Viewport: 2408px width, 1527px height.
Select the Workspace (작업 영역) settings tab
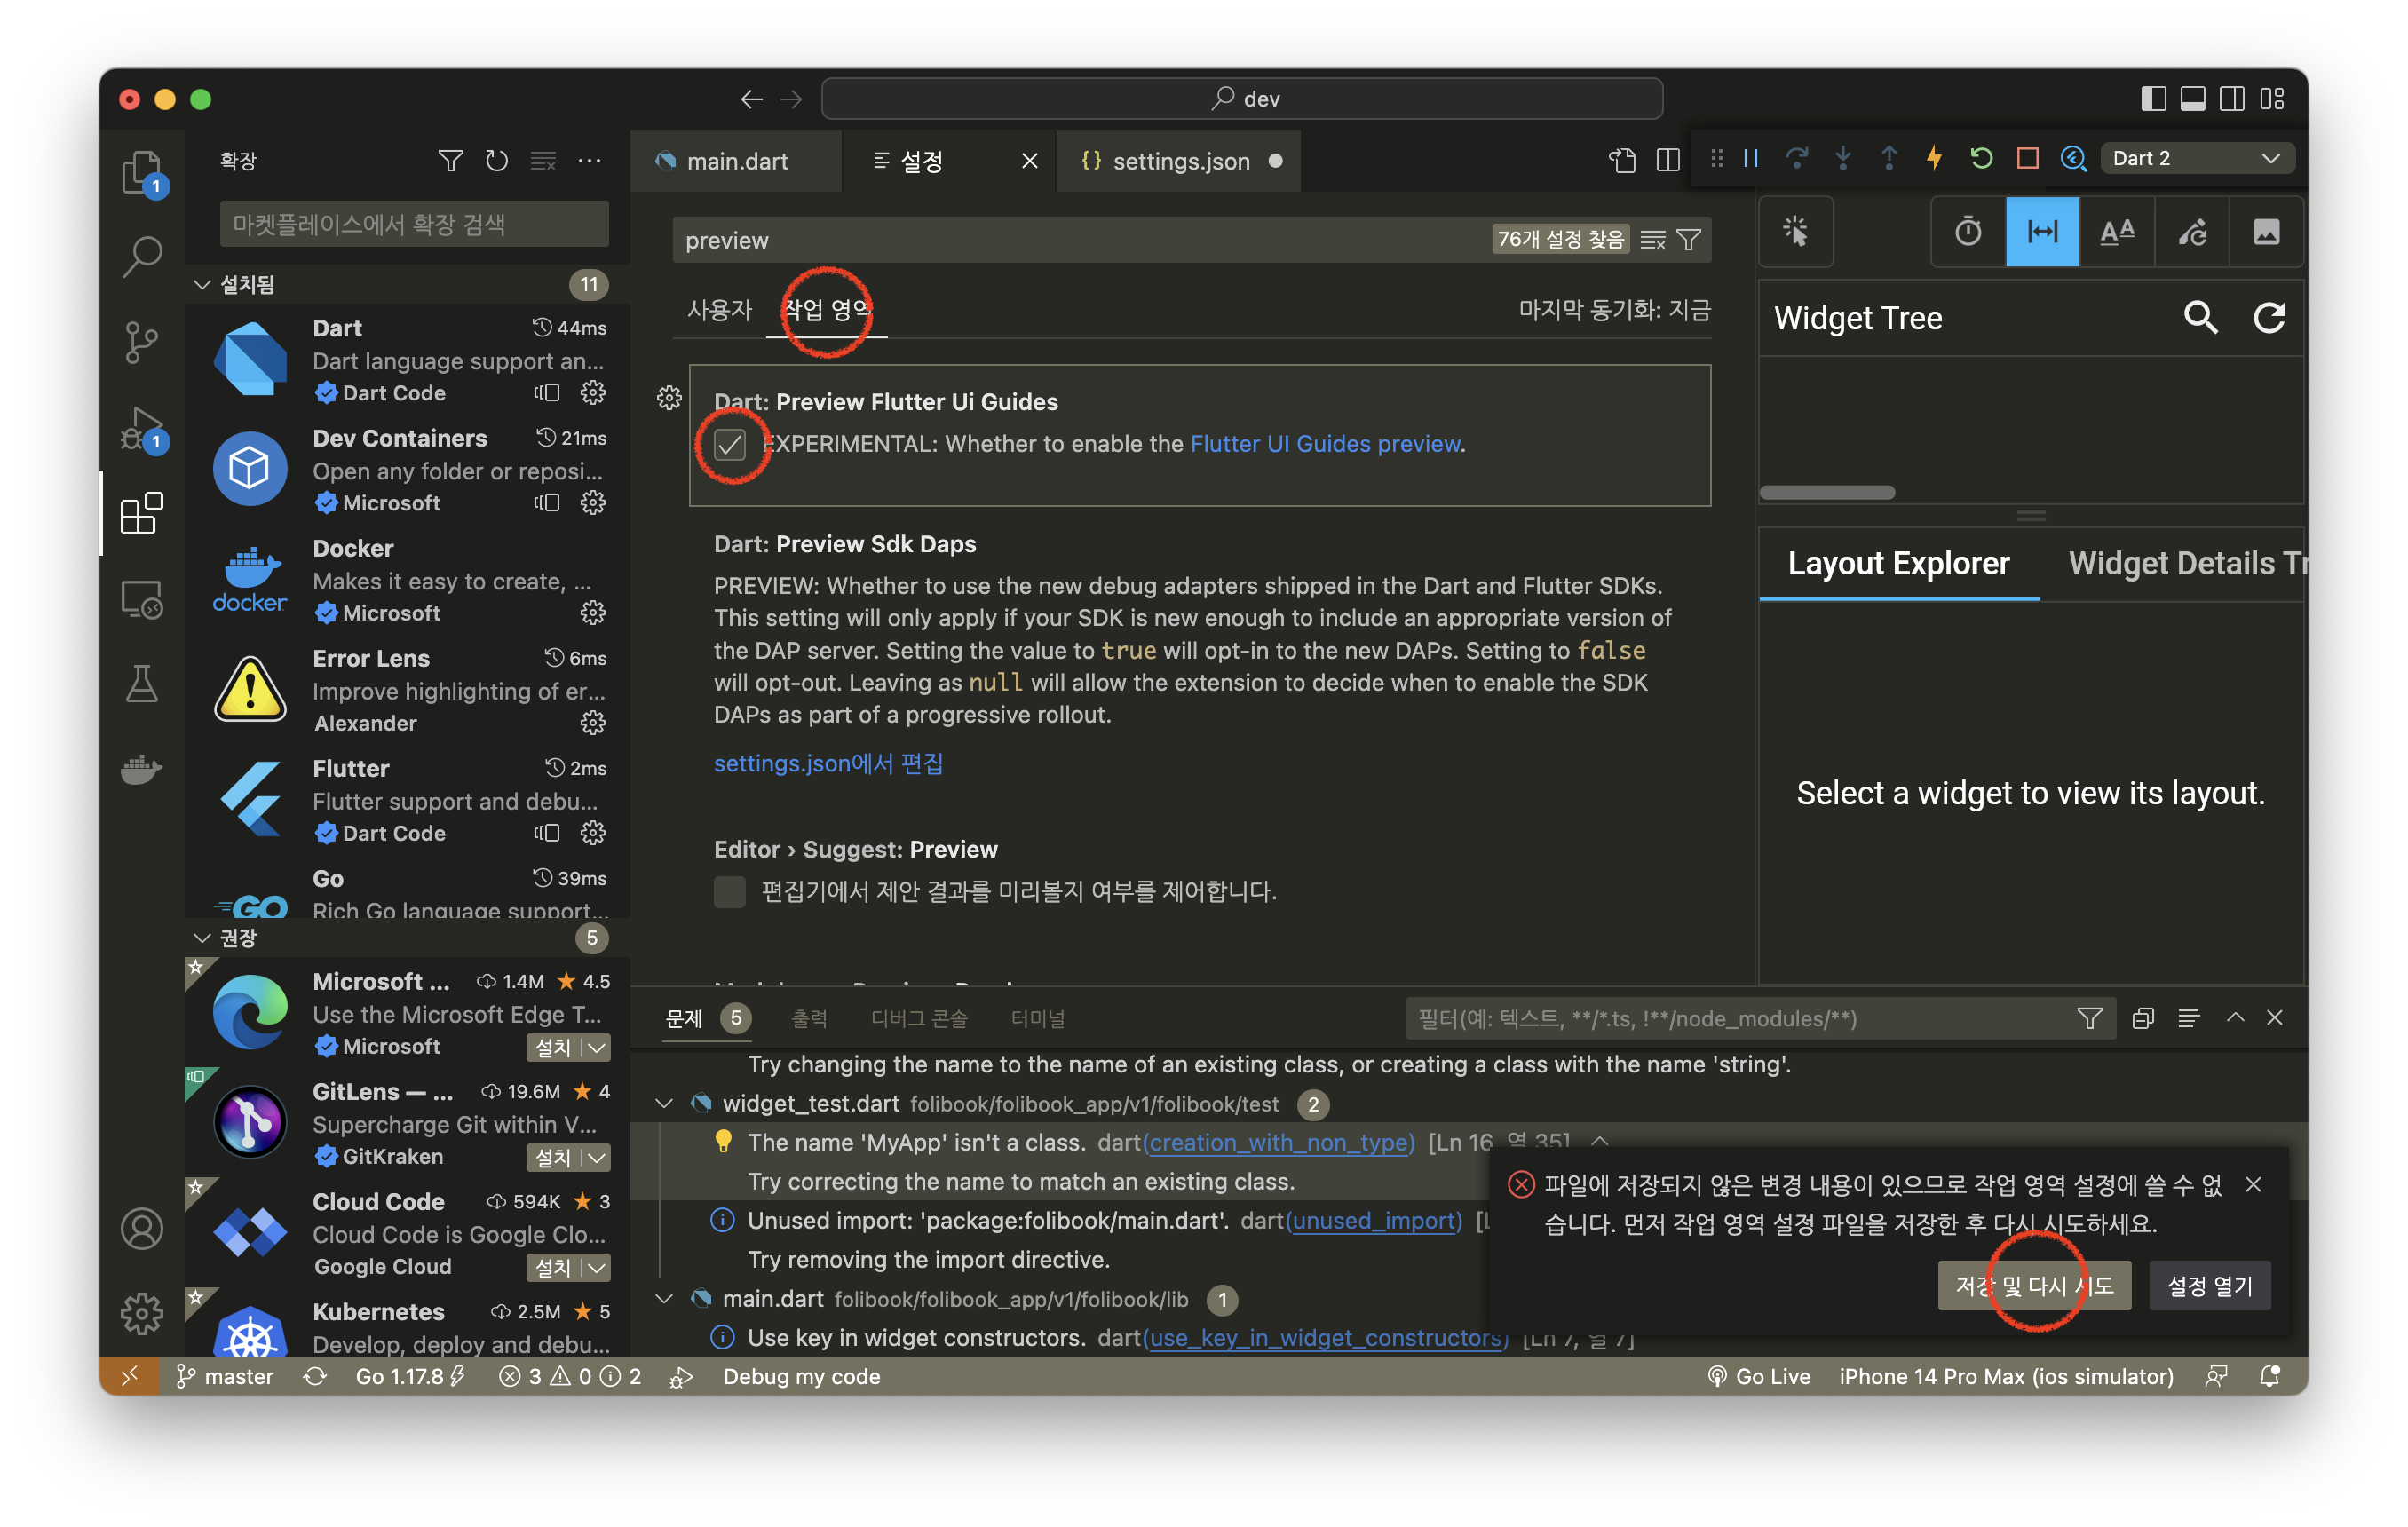tap(827, 310)
